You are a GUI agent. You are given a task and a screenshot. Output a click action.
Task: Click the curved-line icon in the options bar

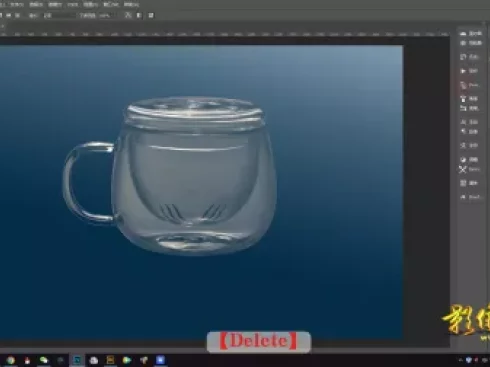coord(128,15)
